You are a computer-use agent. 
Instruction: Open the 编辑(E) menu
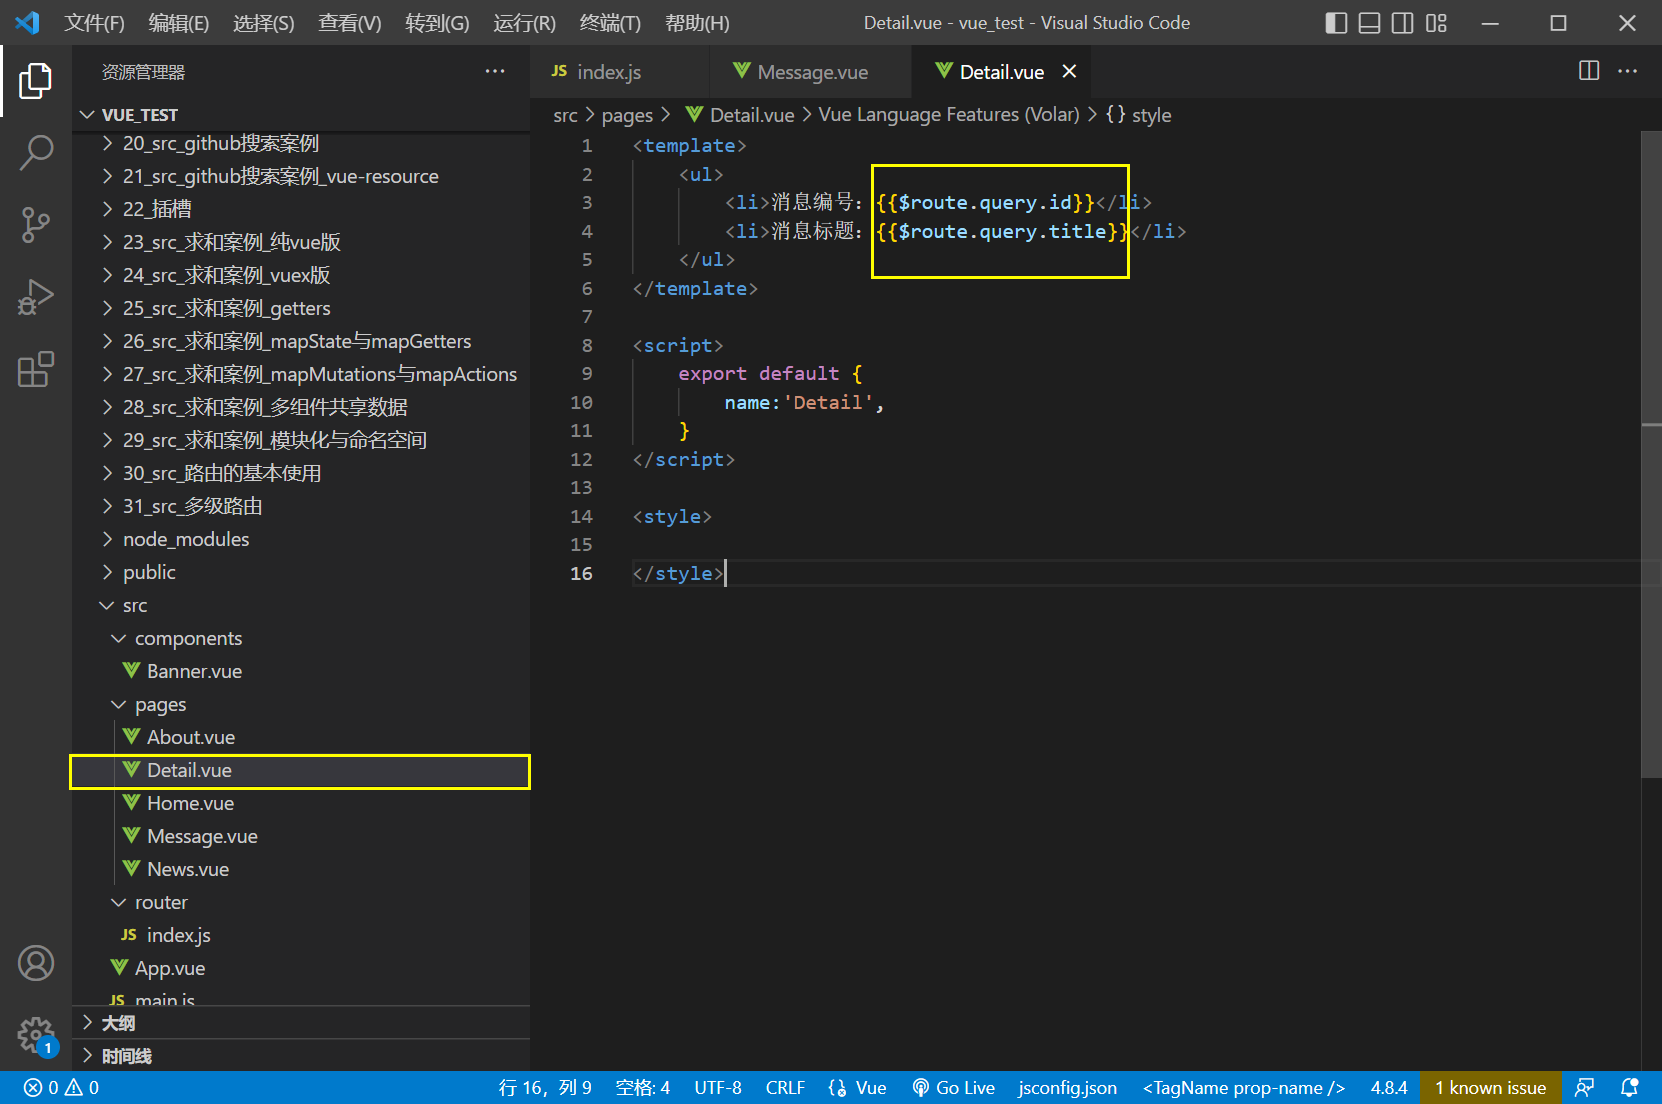(178, 23)
